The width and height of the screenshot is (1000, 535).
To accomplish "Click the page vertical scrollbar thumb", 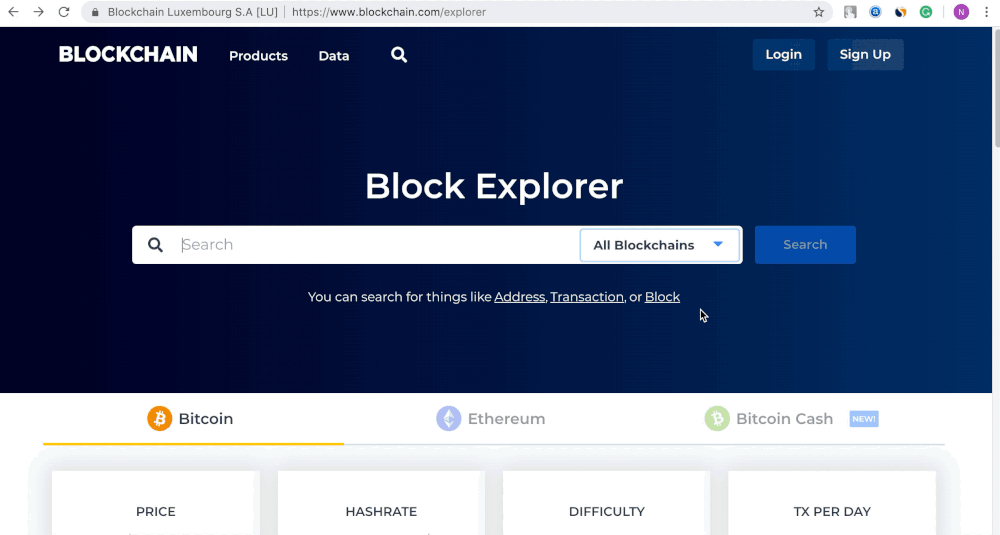I will pos(995,89).
